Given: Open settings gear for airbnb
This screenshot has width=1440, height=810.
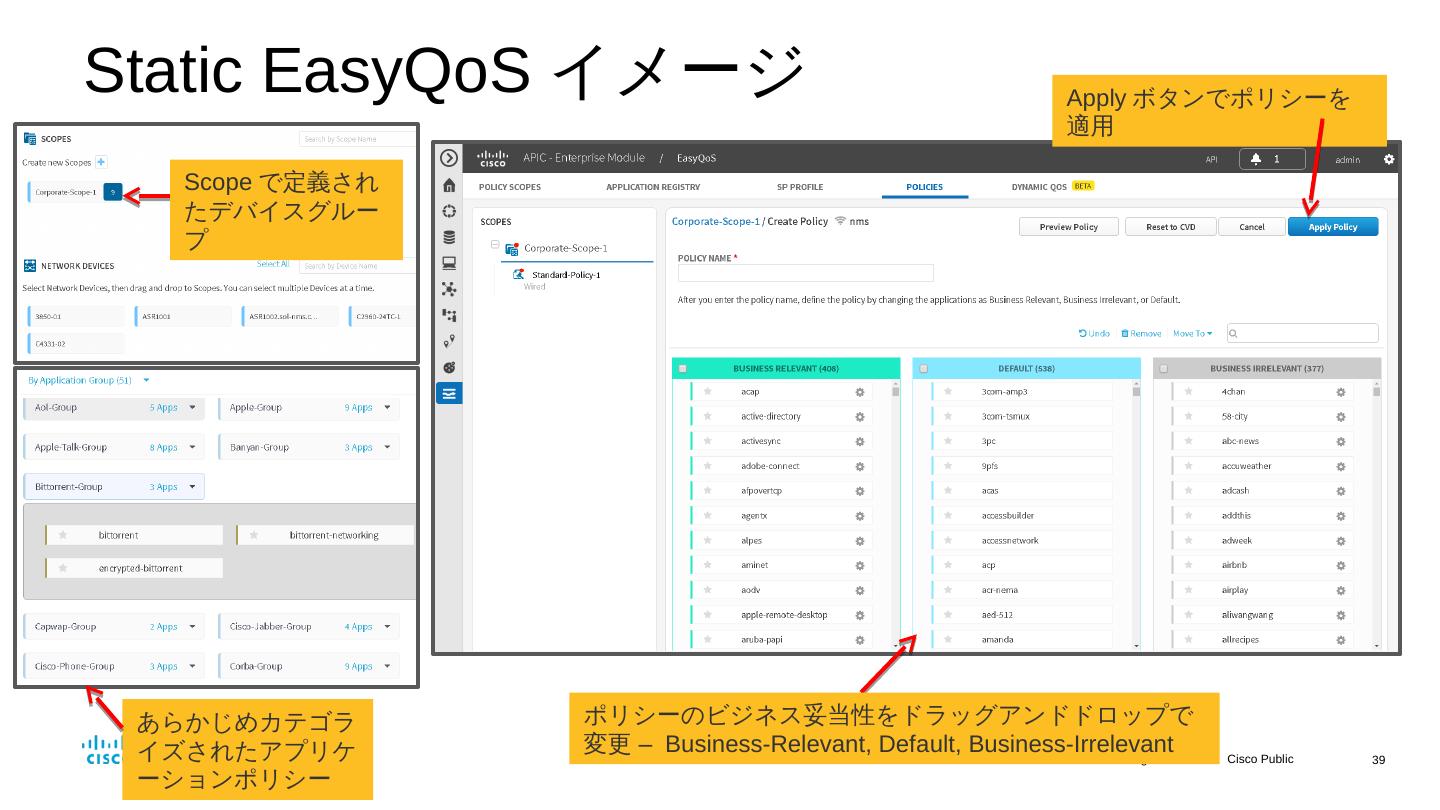Looking at the screenshot, I should 1340,565.
